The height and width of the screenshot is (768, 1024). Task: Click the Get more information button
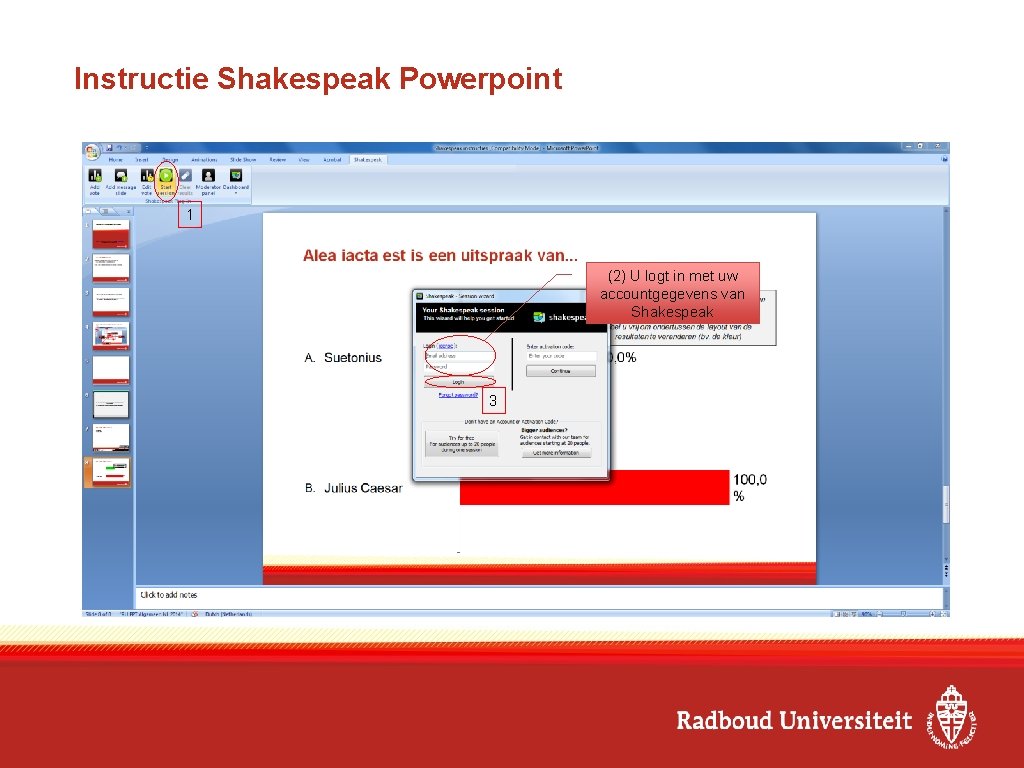tap(556, 453)
